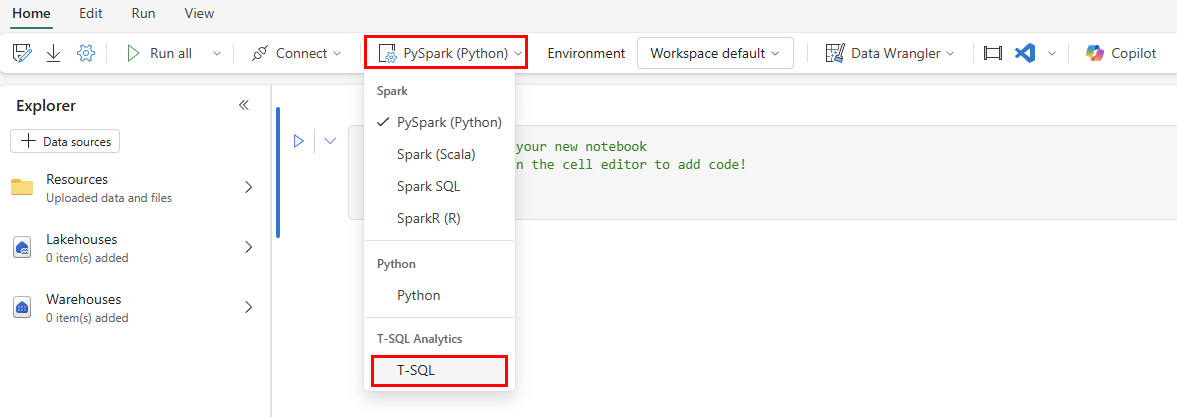The width and height of the screenshot is (1177, 417).
Task: Open in VS Code icon
Action: [1024, 53]
